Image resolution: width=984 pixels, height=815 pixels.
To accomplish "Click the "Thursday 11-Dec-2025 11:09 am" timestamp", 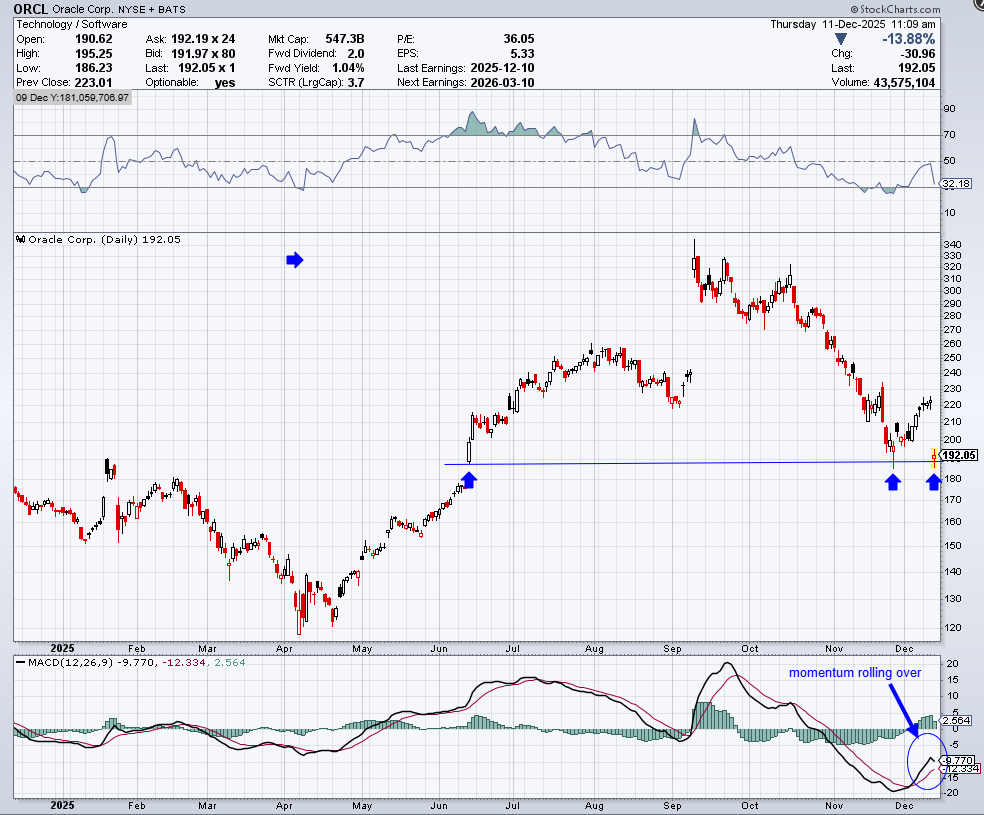I will click(x=853, y=24).
